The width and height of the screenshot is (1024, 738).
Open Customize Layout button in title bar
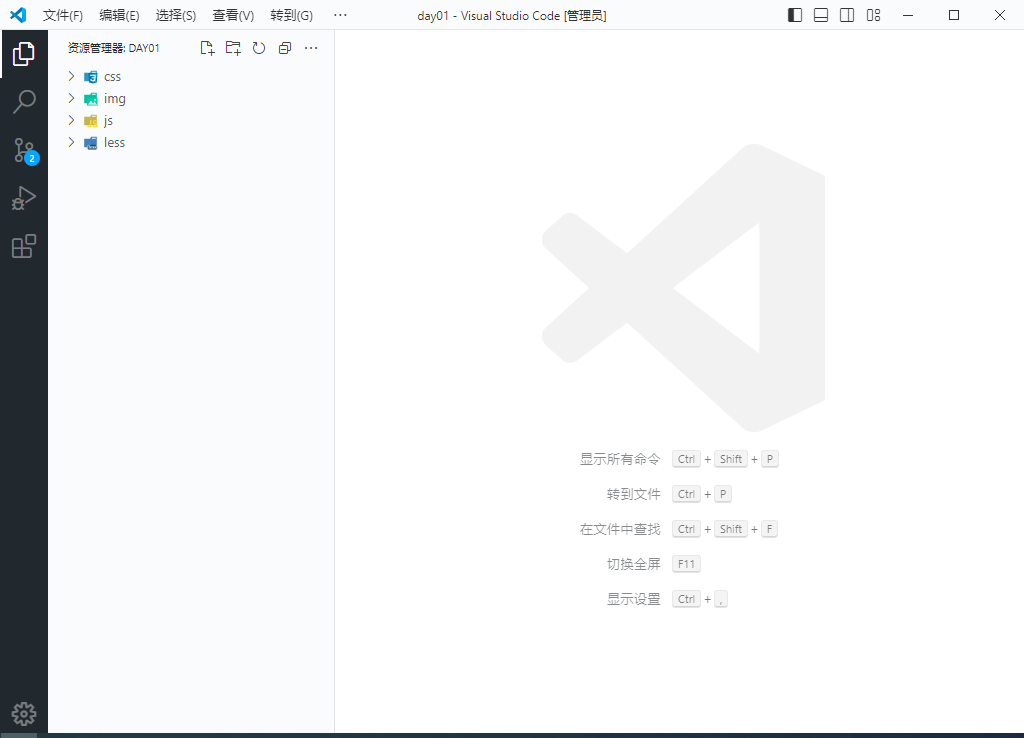click(873, 15)
